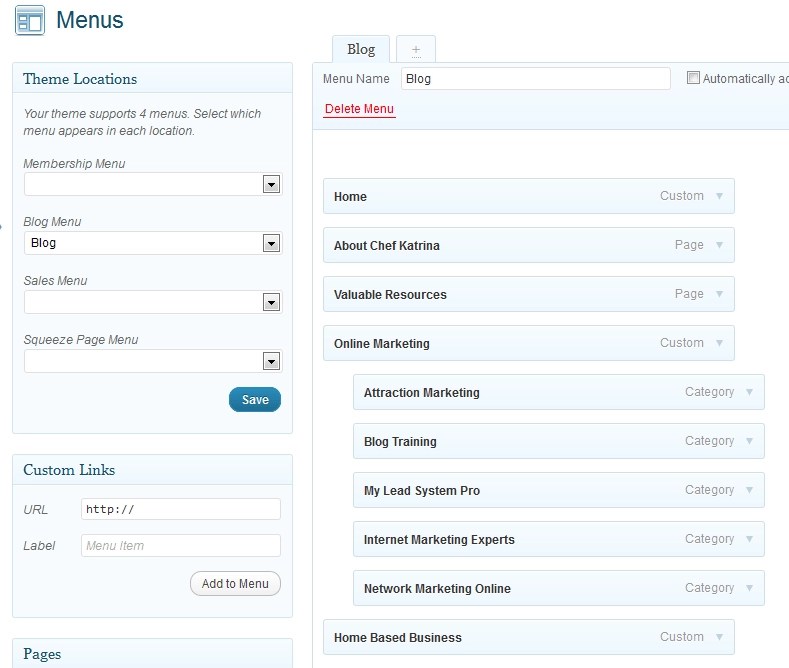The image size is (789, 668).
Task: Click the Delete Menu link
Action: pos(359,109)
